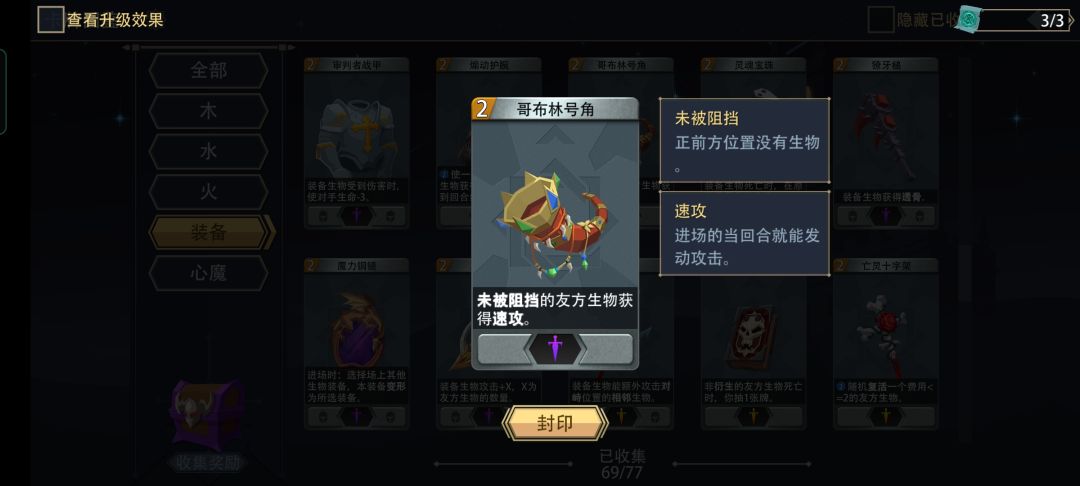This screenshot has height=486, width=1080.
Task: Select the 全部 category tab
Action: (x=209, y=70)
